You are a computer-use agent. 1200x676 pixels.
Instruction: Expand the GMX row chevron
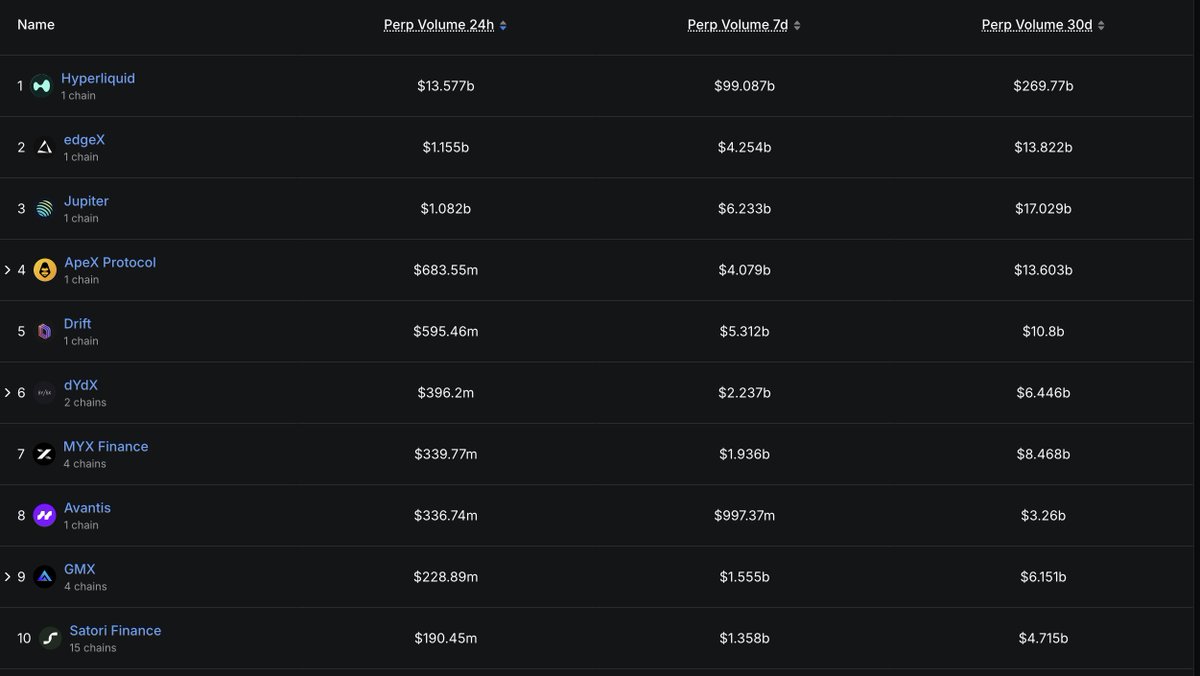pyautogui.click(x=7, y=577)
